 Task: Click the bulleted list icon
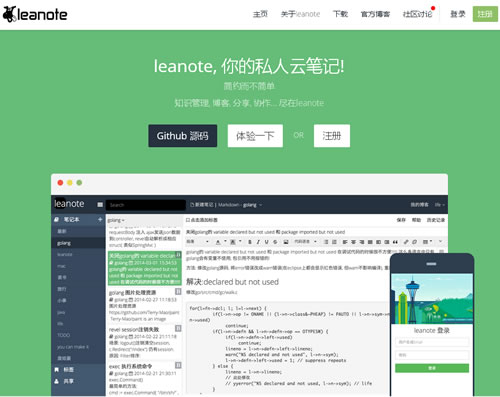click(x=326, y=242)
